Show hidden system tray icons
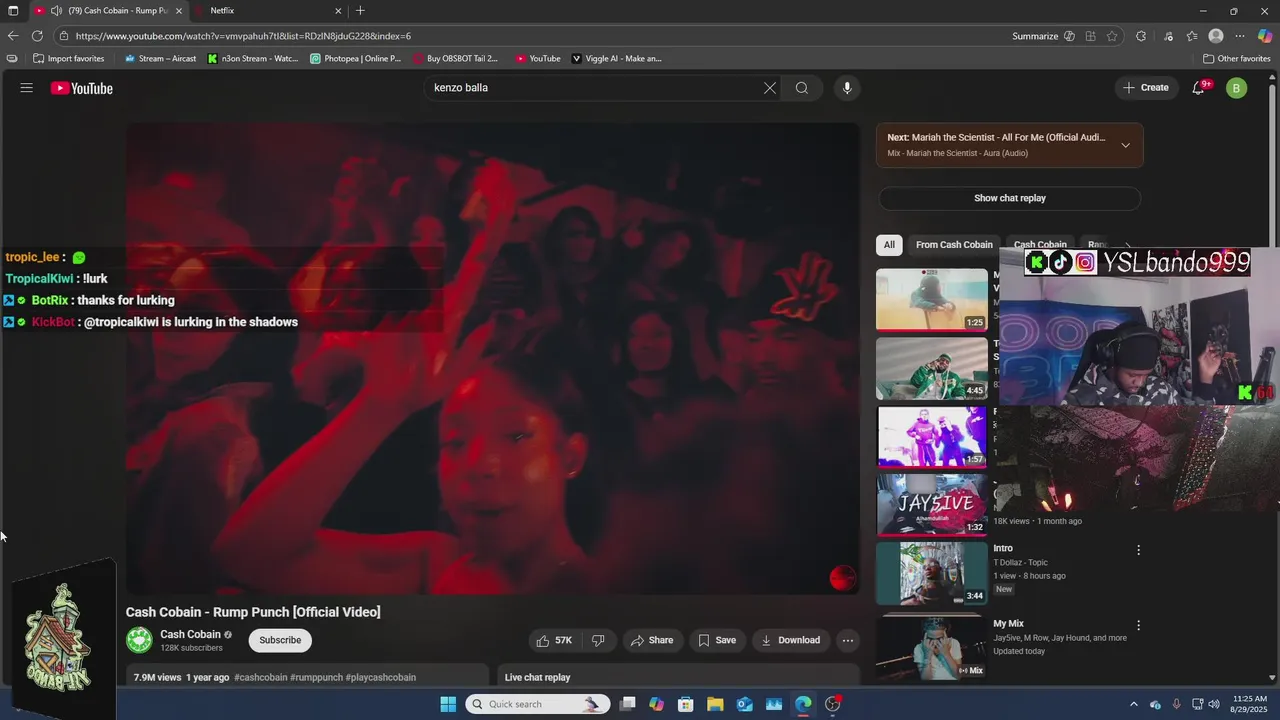 click(x=1133, y=704)
